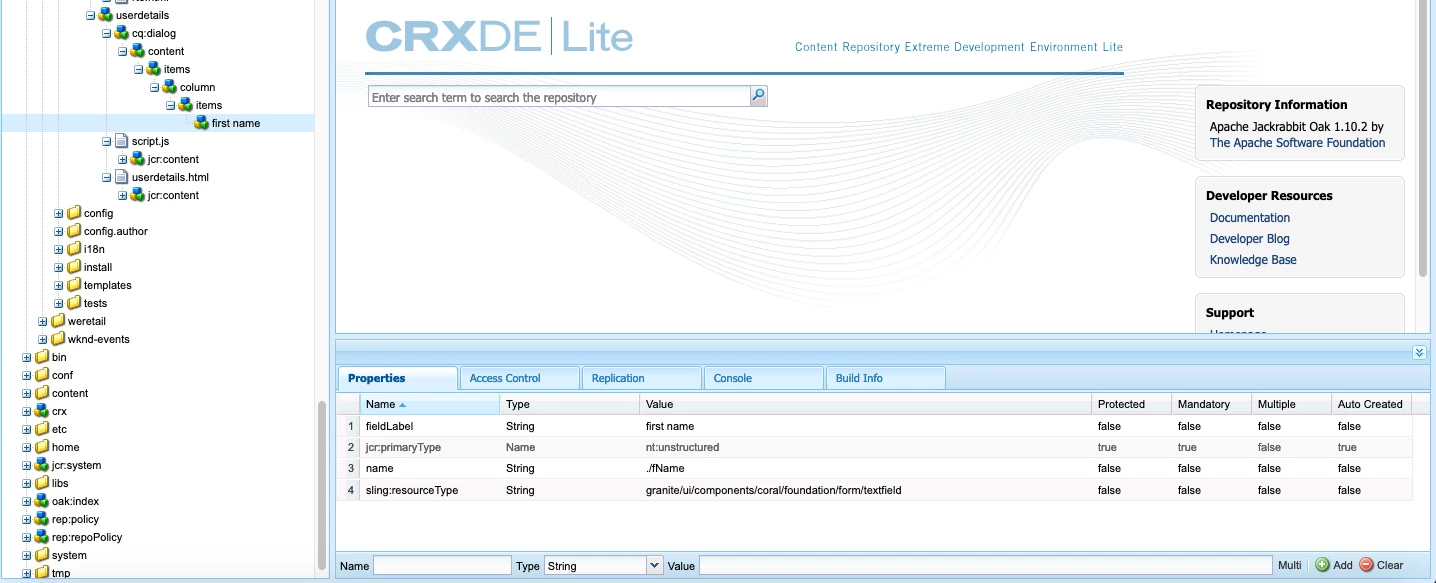Expand the home folder
This screenshot has height=583, width=1436.
27,447
